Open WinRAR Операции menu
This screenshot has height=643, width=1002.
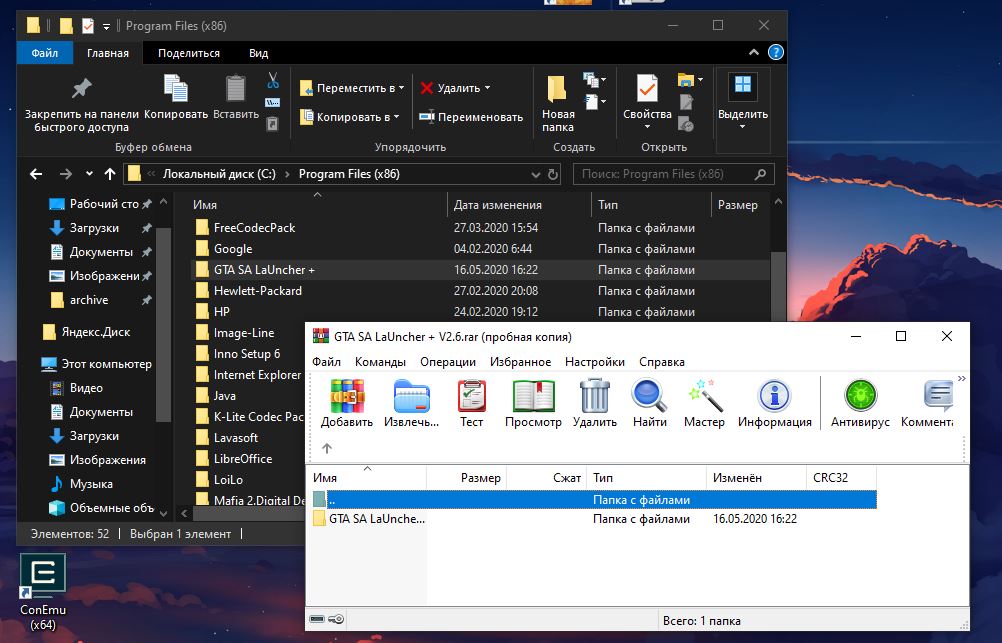pyautogui.click(x=448, y=362)
